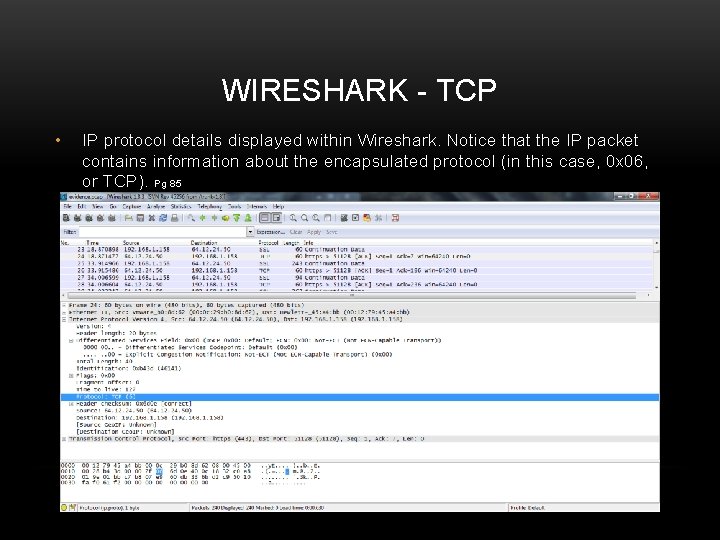Screen dimensions: 720x540
Task: Click the Restart Capture toolbar icon
Action: (112, 218)
